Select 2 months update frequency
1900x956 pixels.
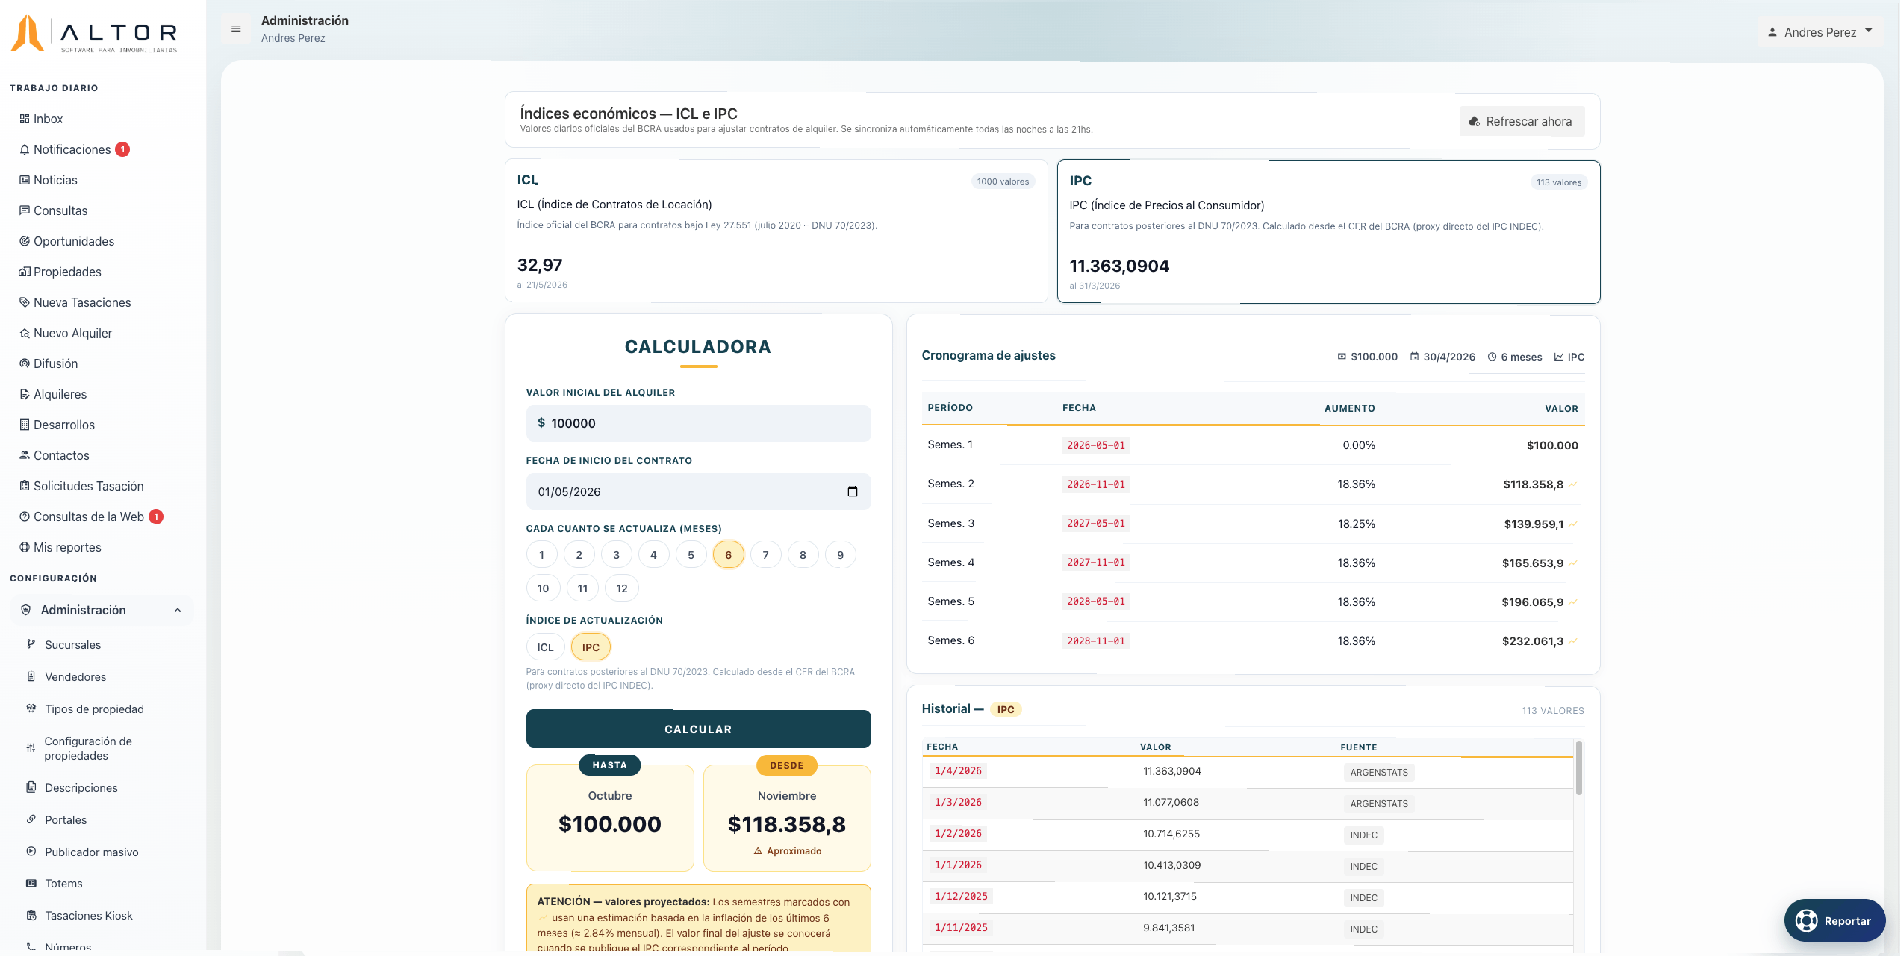pos(579,555)
